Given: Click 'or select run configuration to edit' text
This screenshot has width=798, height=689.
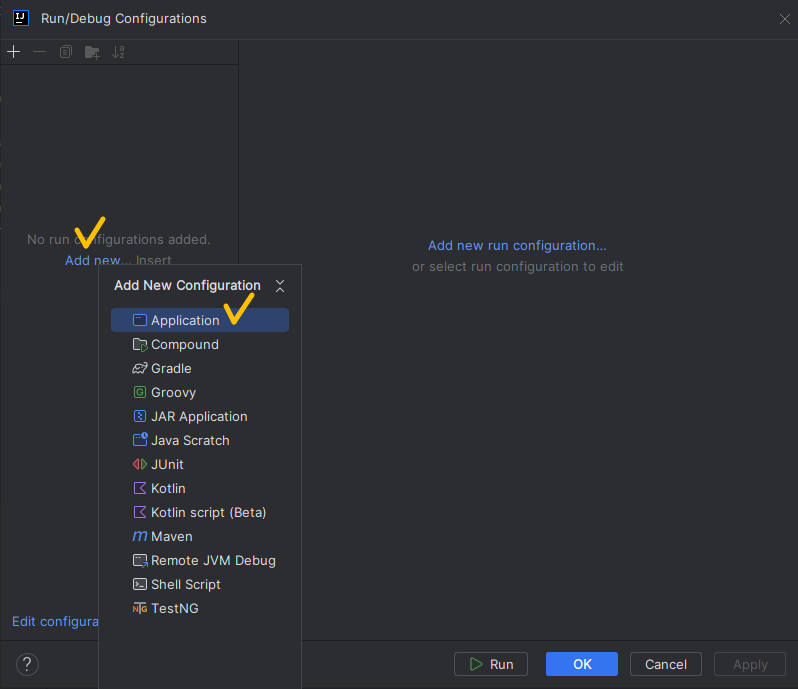Looking at the screenshot, I should click(518, 267).
